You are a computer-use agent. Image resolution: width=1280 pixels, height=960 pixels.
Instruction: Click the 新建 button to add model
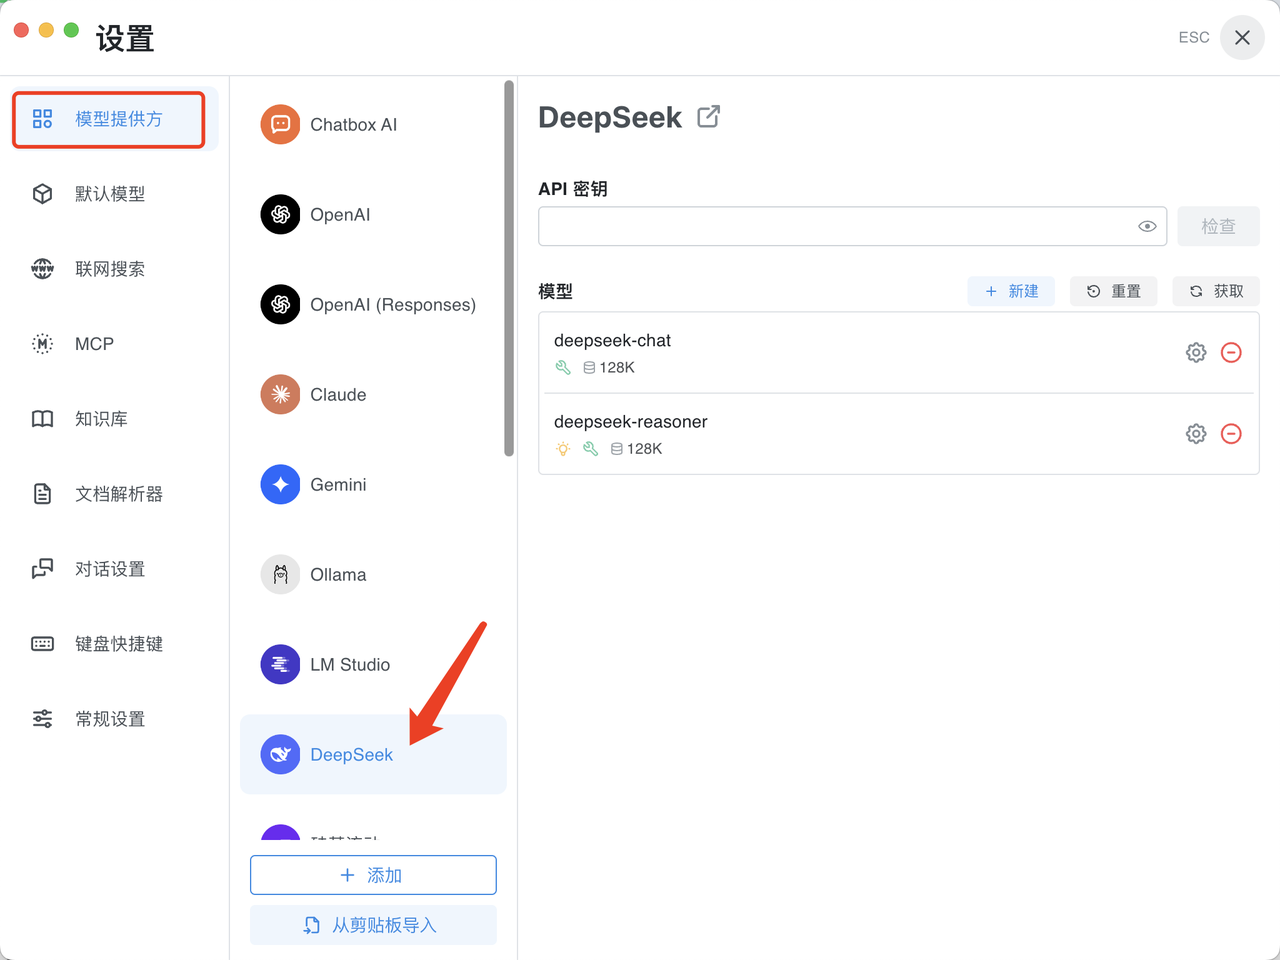click(x=1011, y=291)
